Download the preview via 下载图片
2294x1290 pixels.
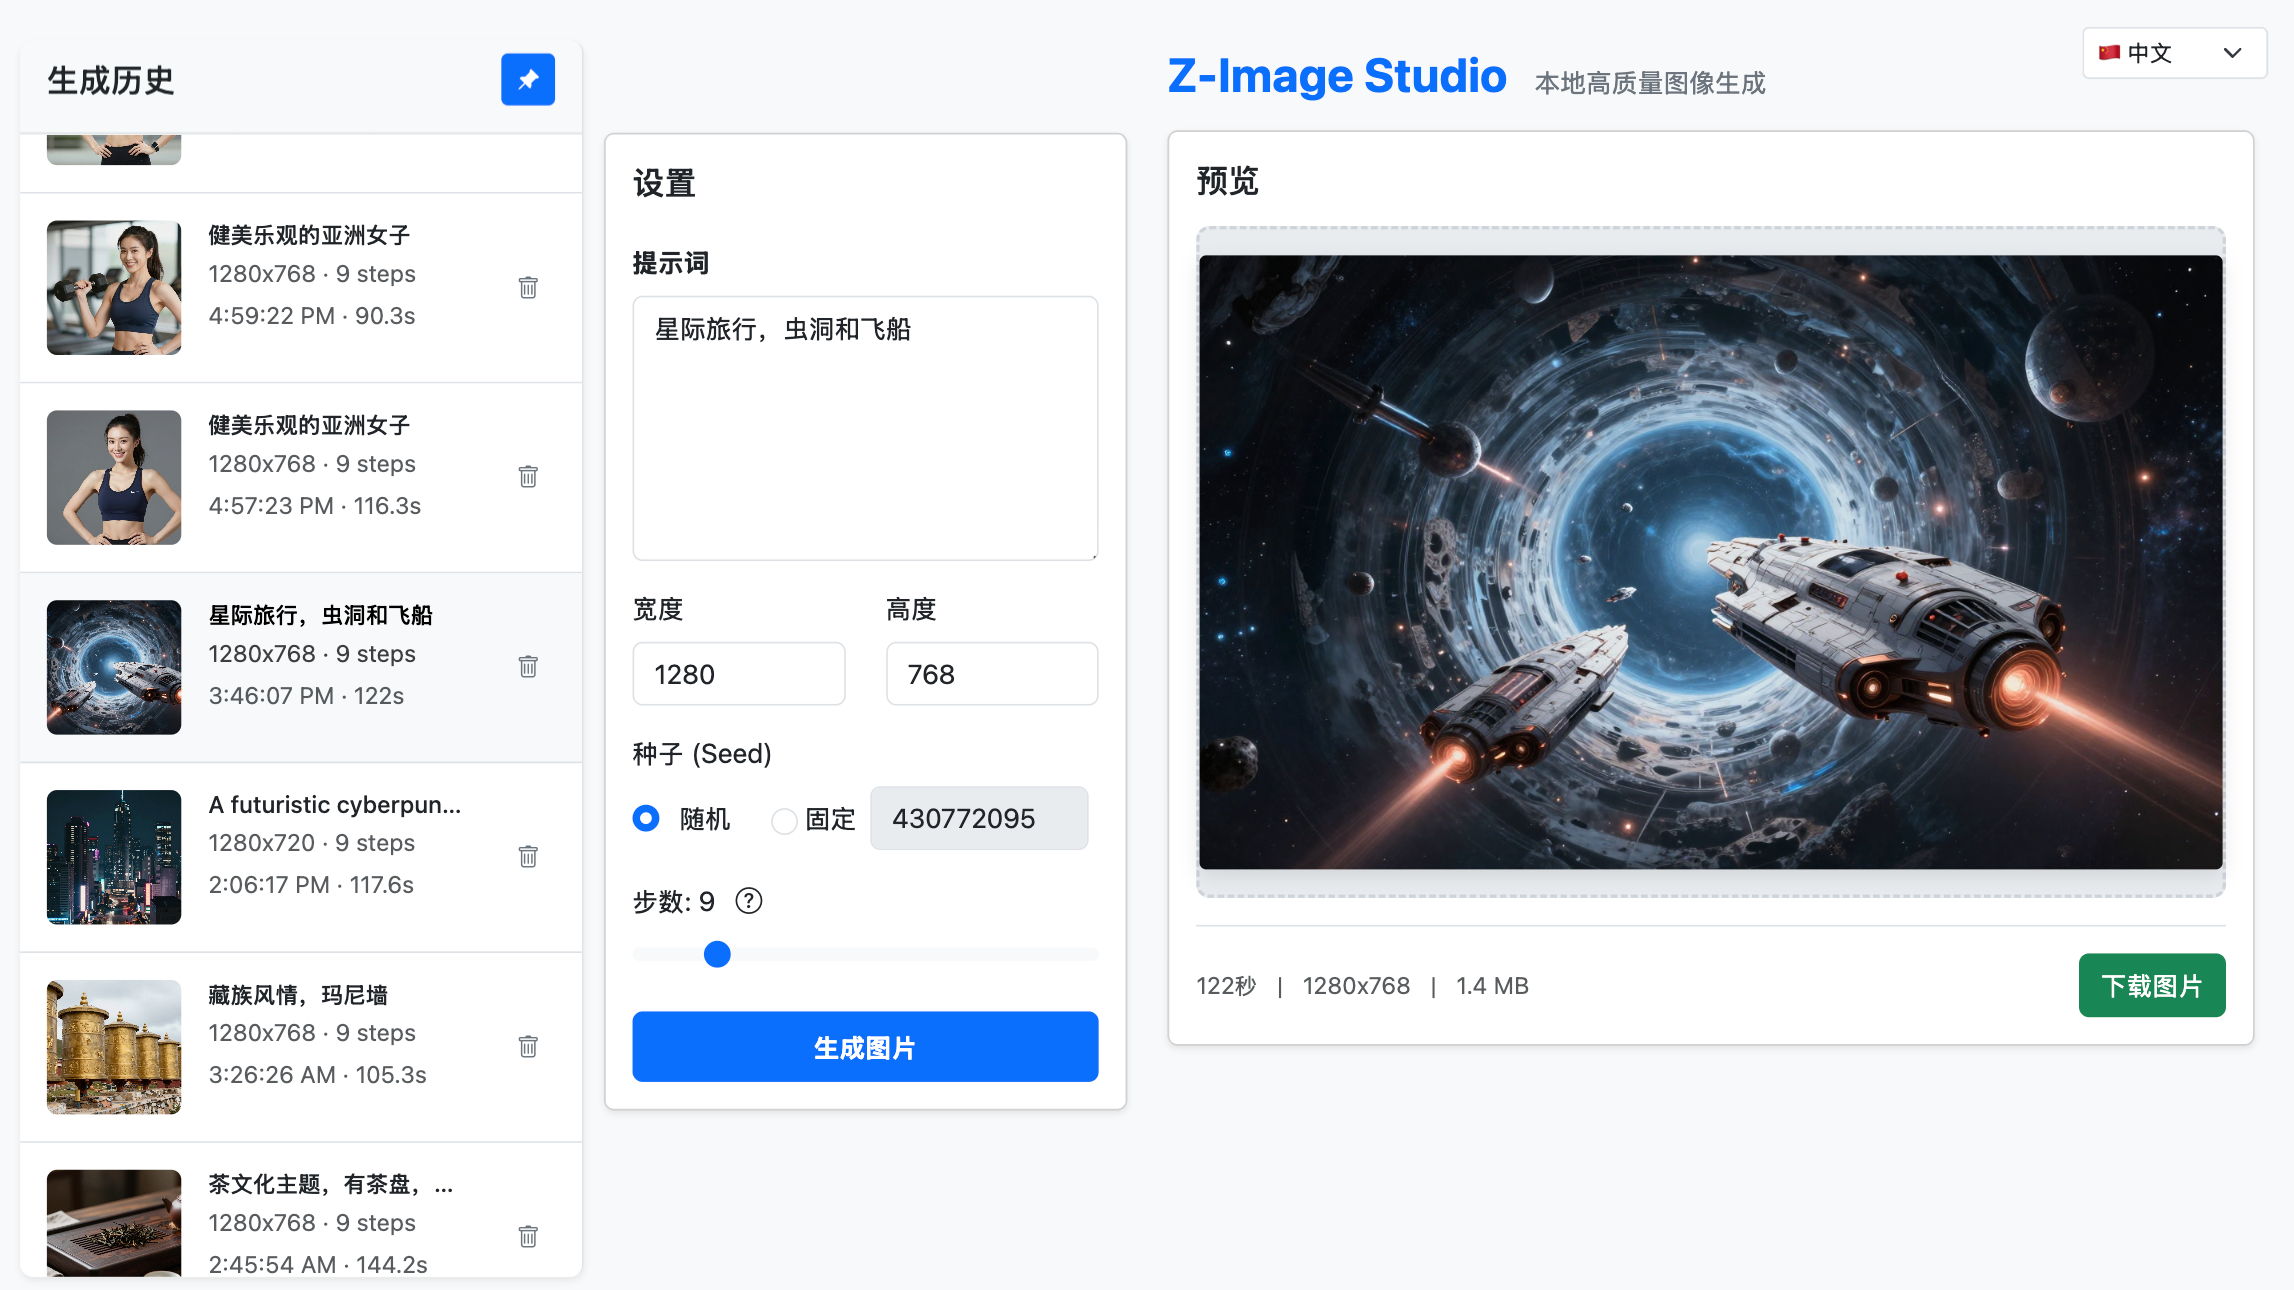[x=2151, y=985]
